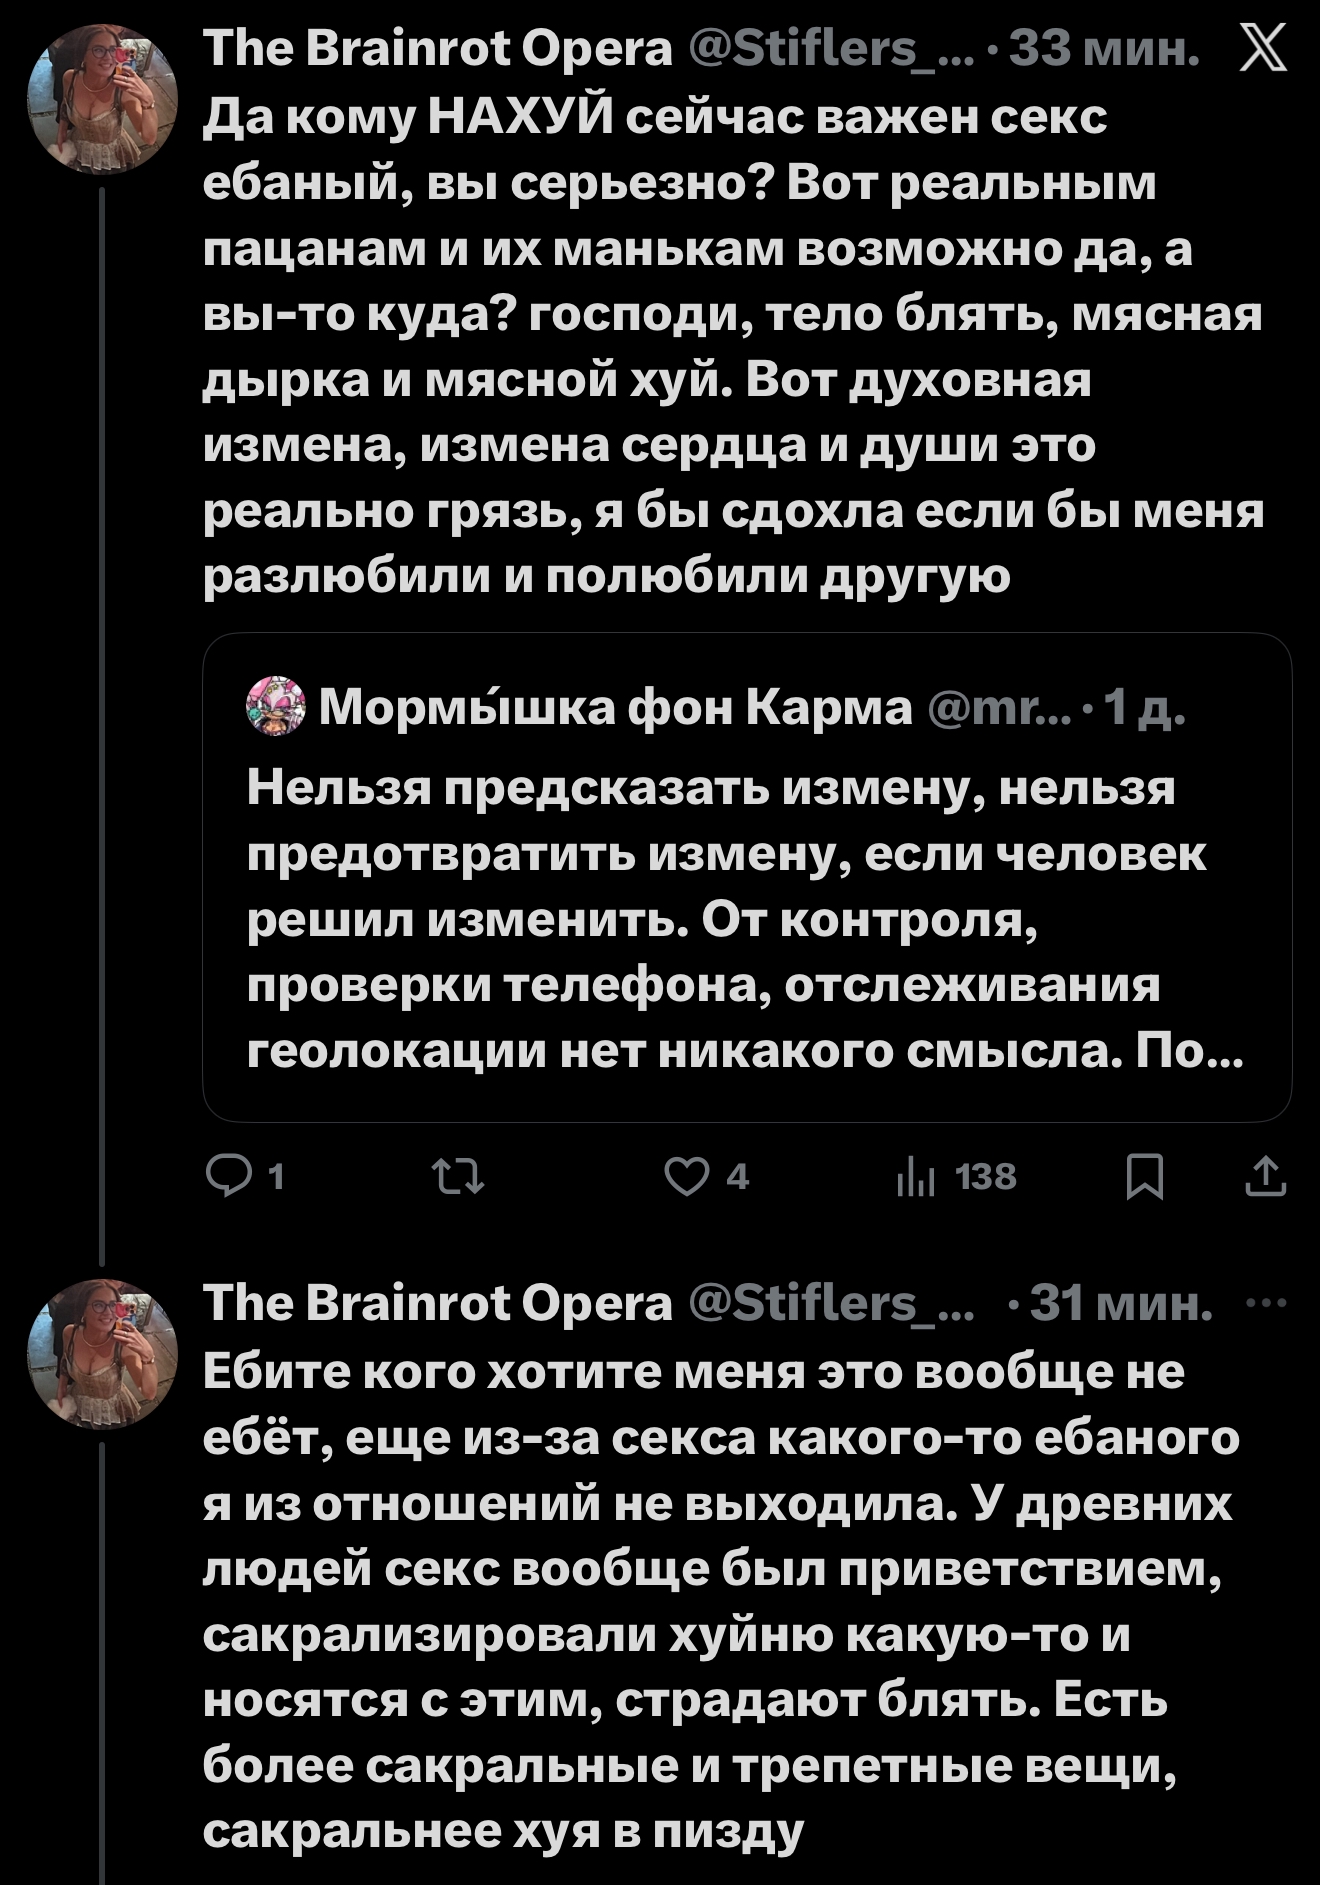Open The Brainrot Opera name on first tweet

(x=437, y=49)
